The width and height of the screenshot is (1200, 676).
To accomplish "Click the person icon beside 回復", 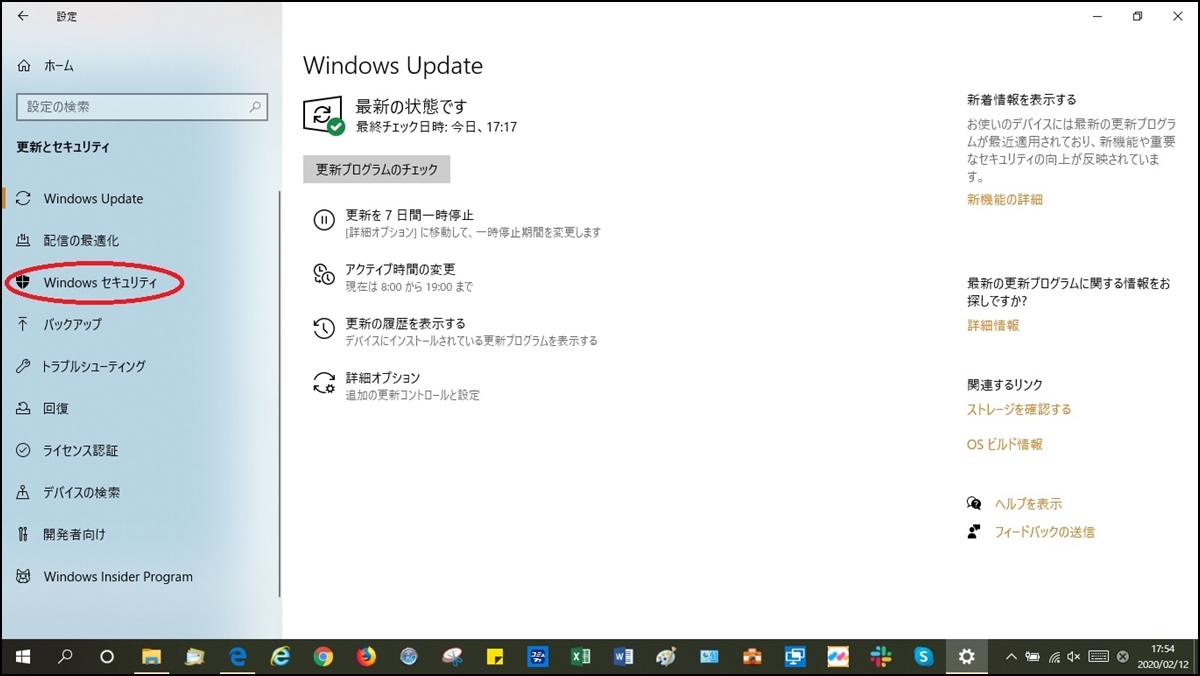I will click(x=24, y=409).
